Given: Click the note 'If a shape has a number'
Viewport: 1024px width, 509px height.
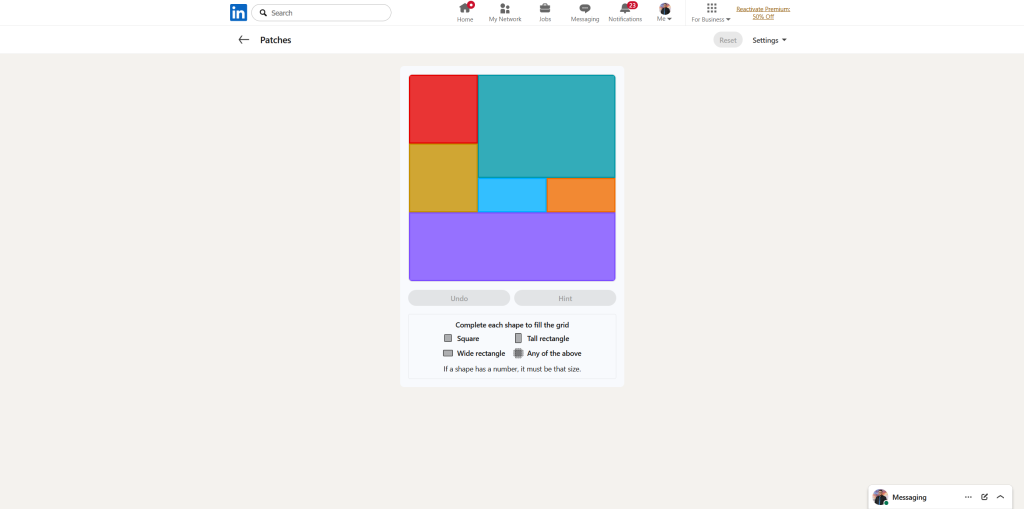Looking at the screenshot, I should coord(512,369).
